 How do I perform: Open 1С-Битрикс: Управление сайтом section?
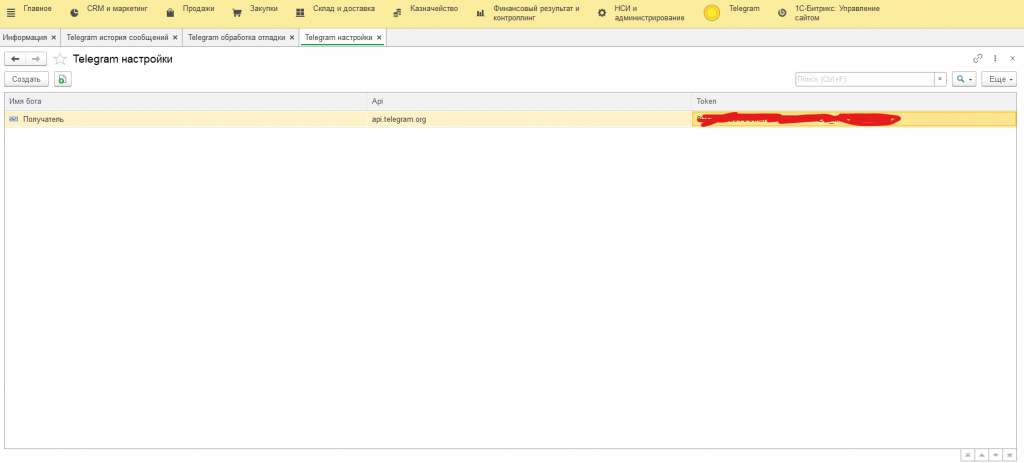(837, 13)
